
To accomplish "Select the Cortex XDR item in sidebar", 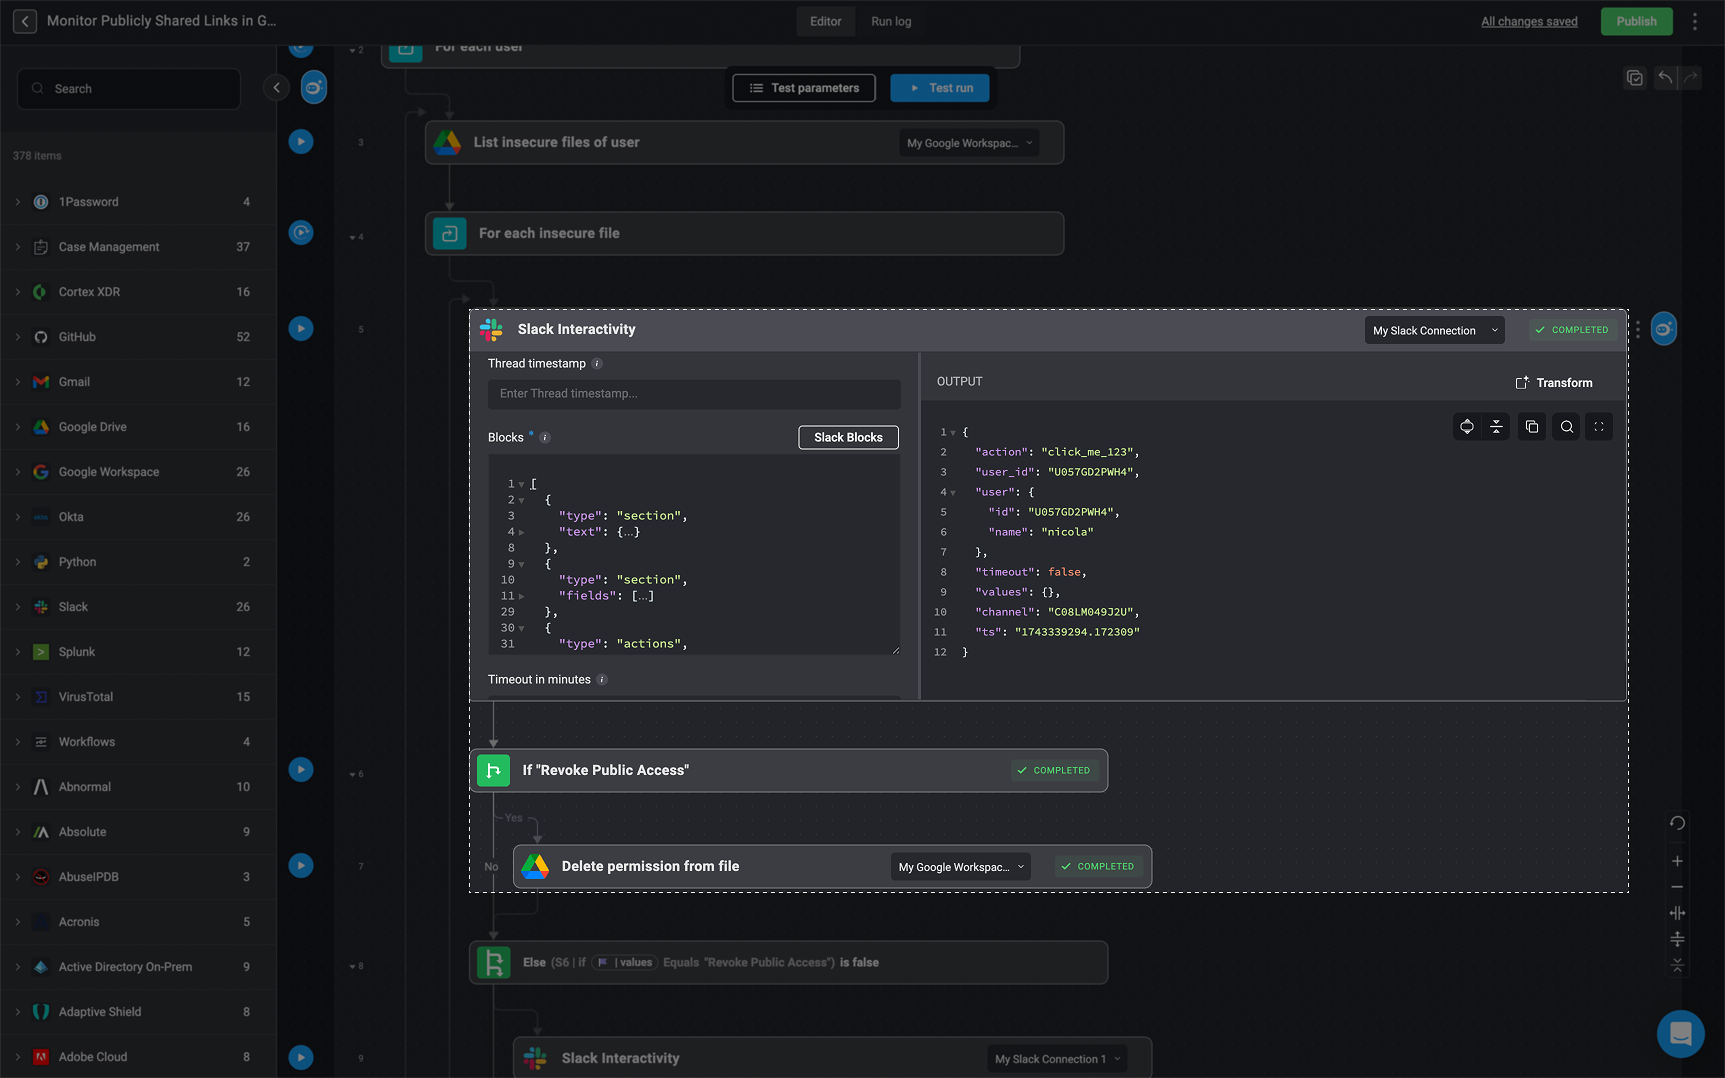I will (x=138, y=292).
